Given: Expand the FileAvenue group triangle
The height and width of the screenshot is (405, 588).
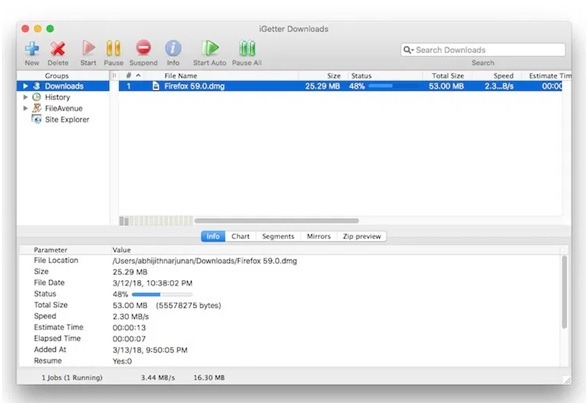Looking at the screenshot, I should (x=25, y=108).
